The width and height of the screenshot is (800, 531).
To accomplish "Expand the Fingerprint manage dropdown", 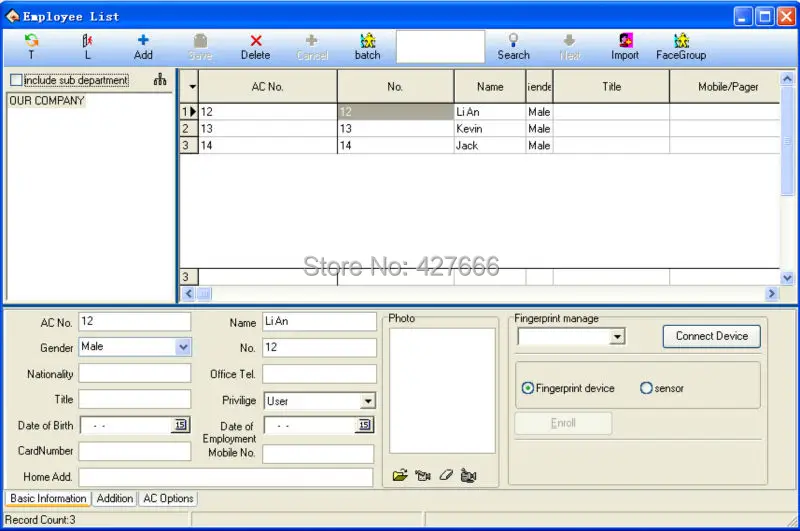I will (617, 337).
